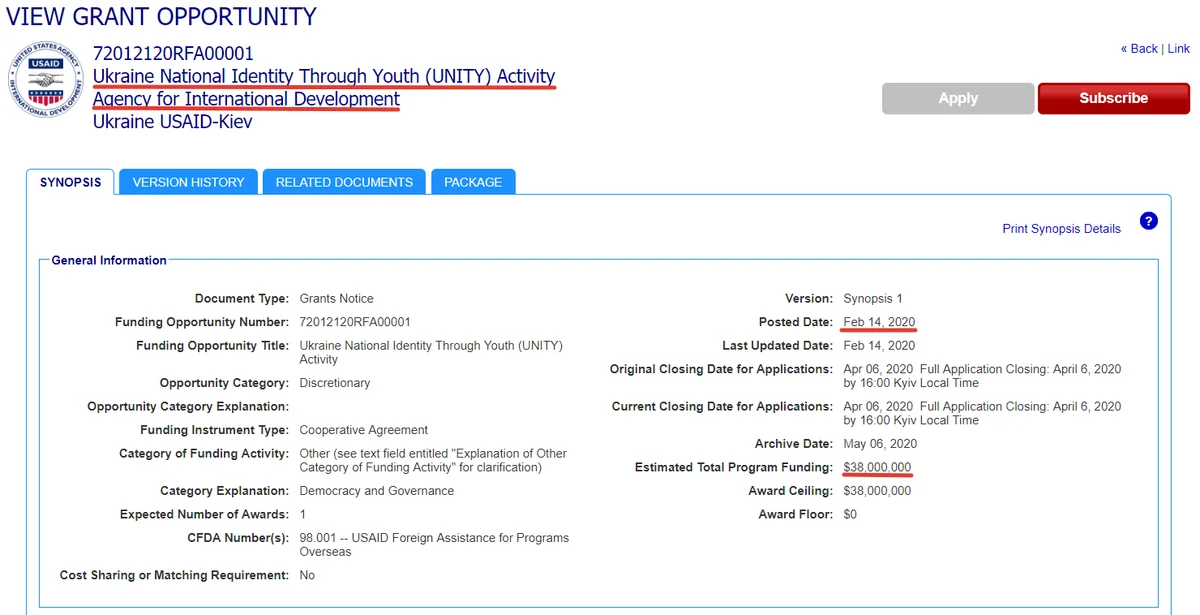Click the Last Updated Date value
This screenshot has width=1200, height=615.
pos(879,346)
